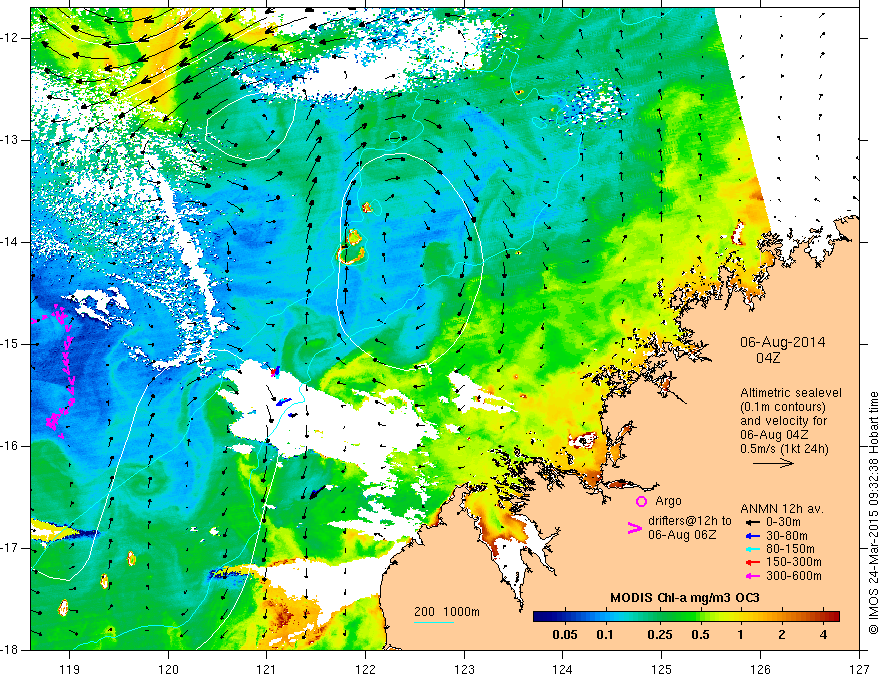
Task: Click latitude axis label -12
Action: tap(11, 38)
